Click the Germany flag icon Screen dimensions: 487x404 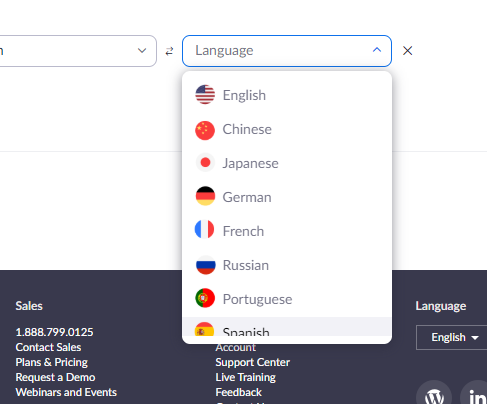click(x=205, y=196)
